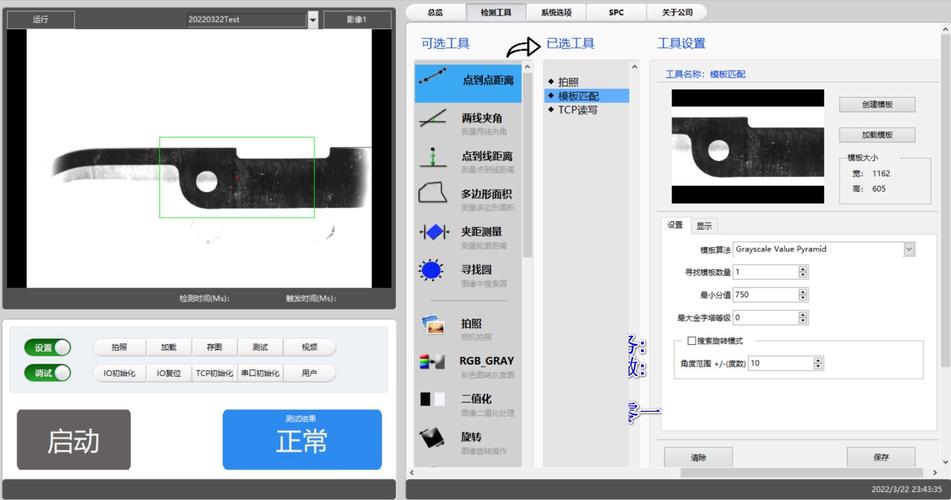Select the 夹距测量 tool icon

point(434,232)
